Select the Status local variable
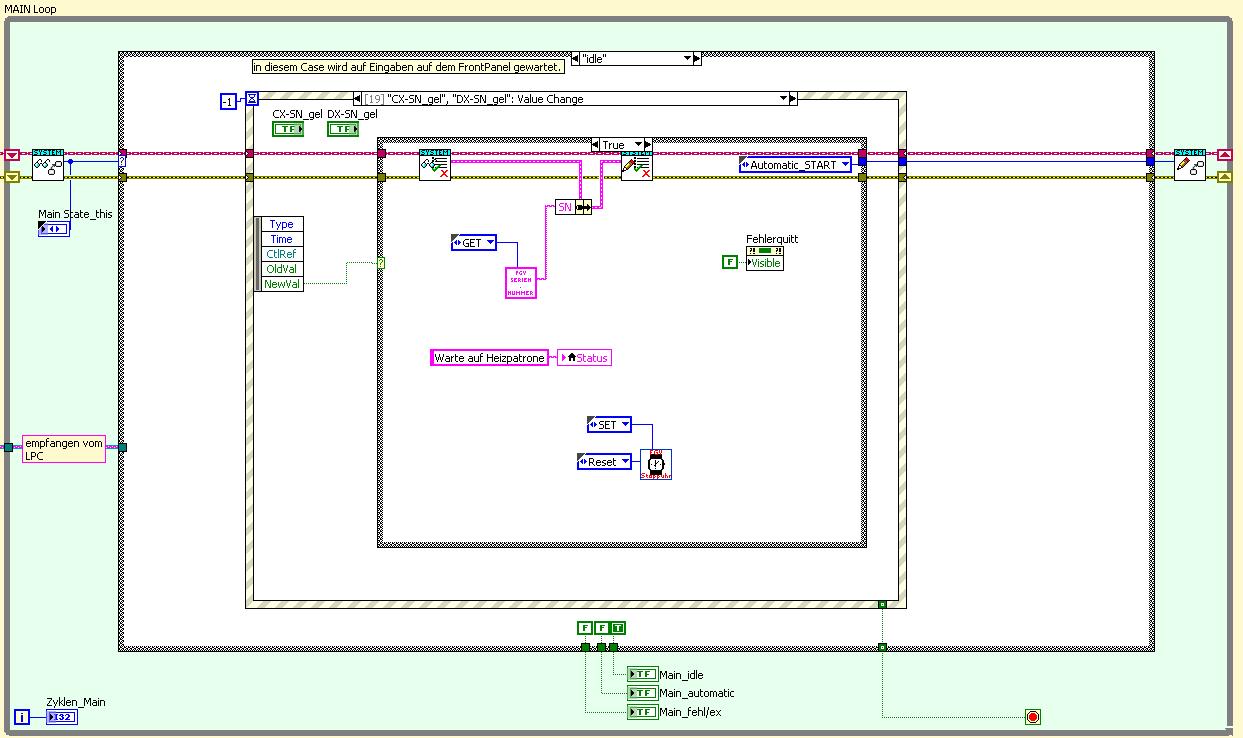The height and width of the screenshot is (738, 1243). click(584, 357)
